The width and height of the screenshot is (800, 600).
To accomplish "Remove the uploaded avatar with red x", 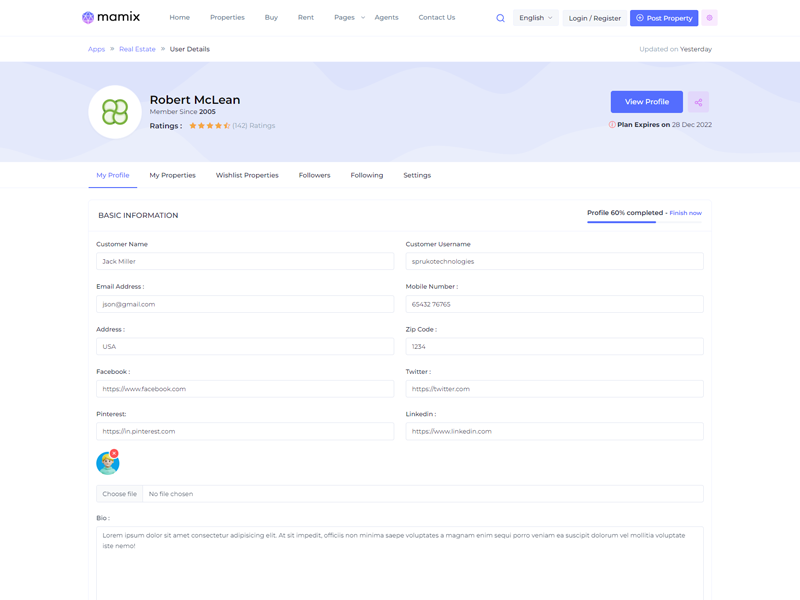I will [114, 454].
